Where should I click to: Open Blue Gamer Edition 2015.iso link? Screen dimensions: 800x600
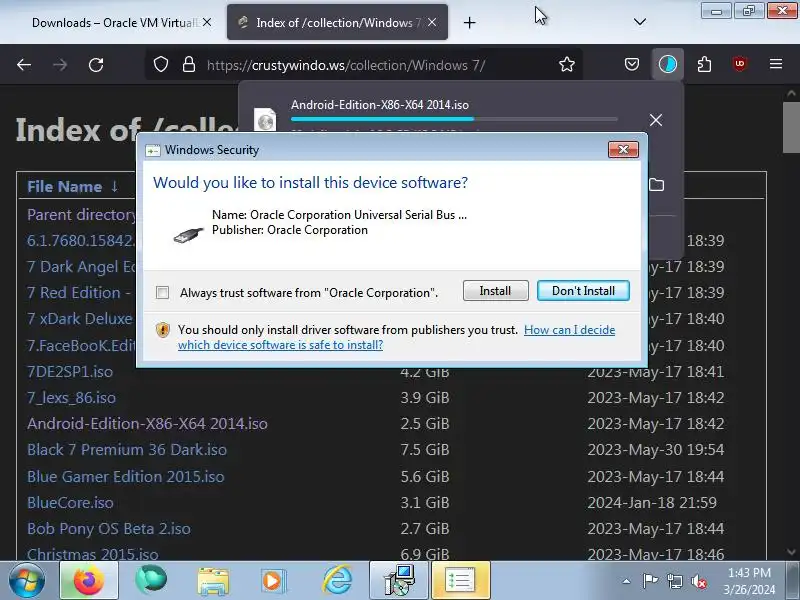[x=126, y=477]
